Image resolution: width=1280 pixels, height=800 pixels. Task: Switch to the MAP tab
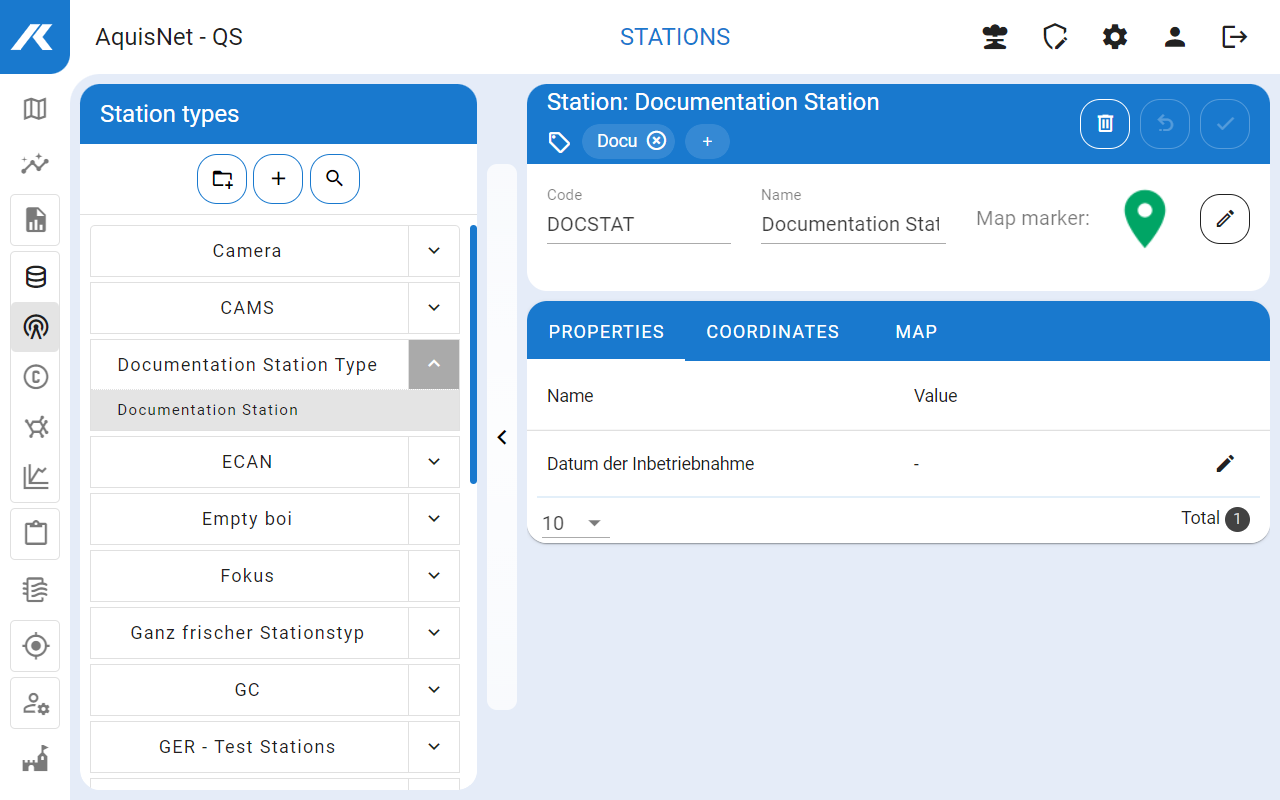[916, 332]
